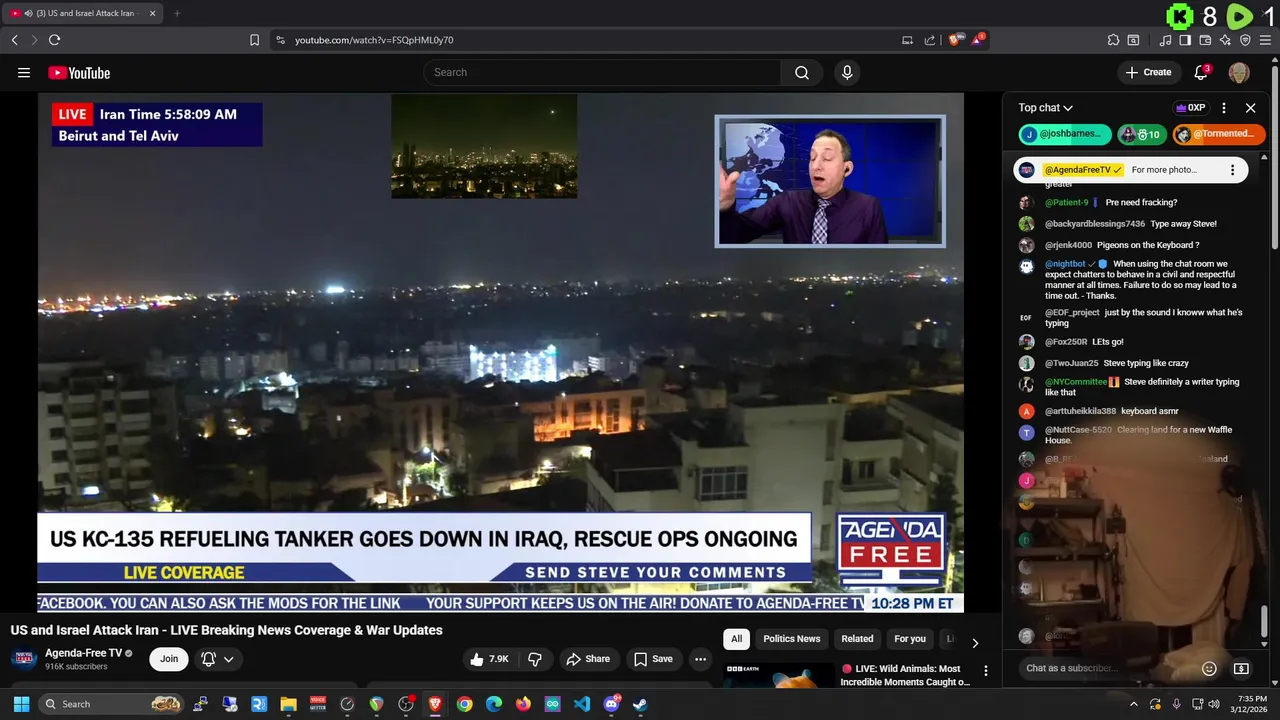Open Brave VPN shield icon
The height and width of the screenshot is (720, 1280).
coord(1245,40)
